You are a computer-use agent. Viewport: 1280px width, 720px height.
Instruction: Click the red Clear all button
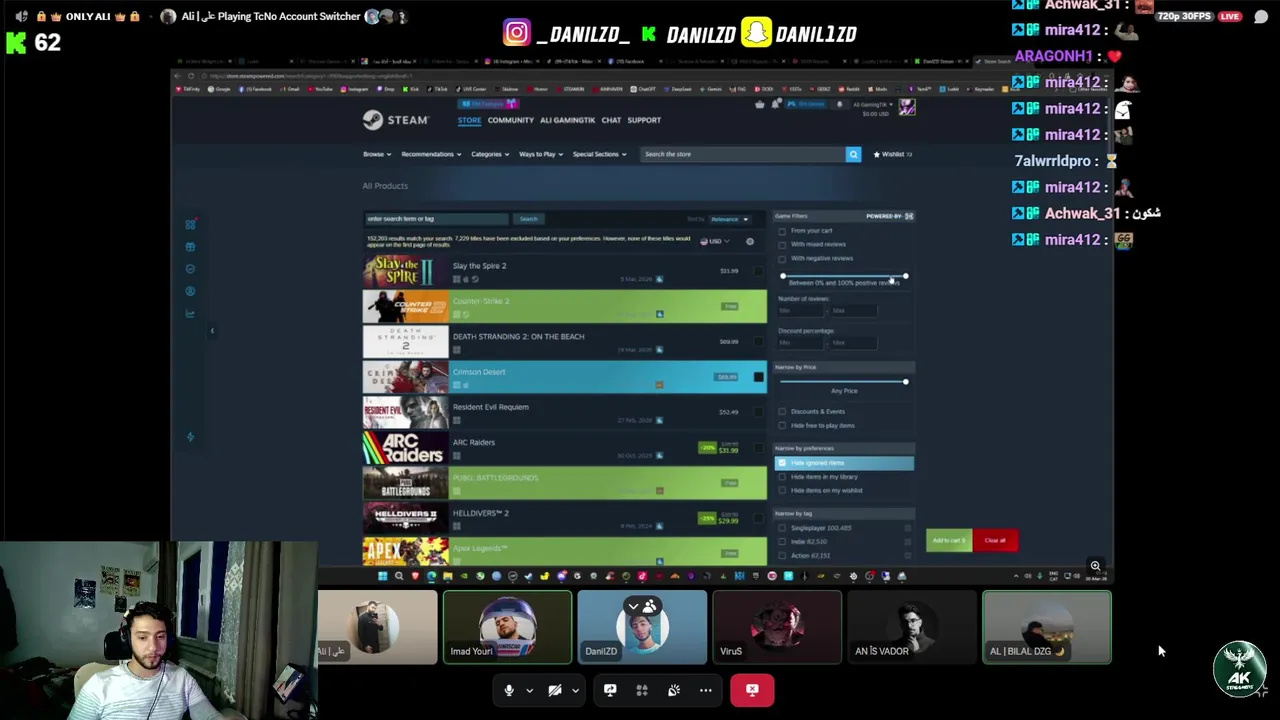995,541
